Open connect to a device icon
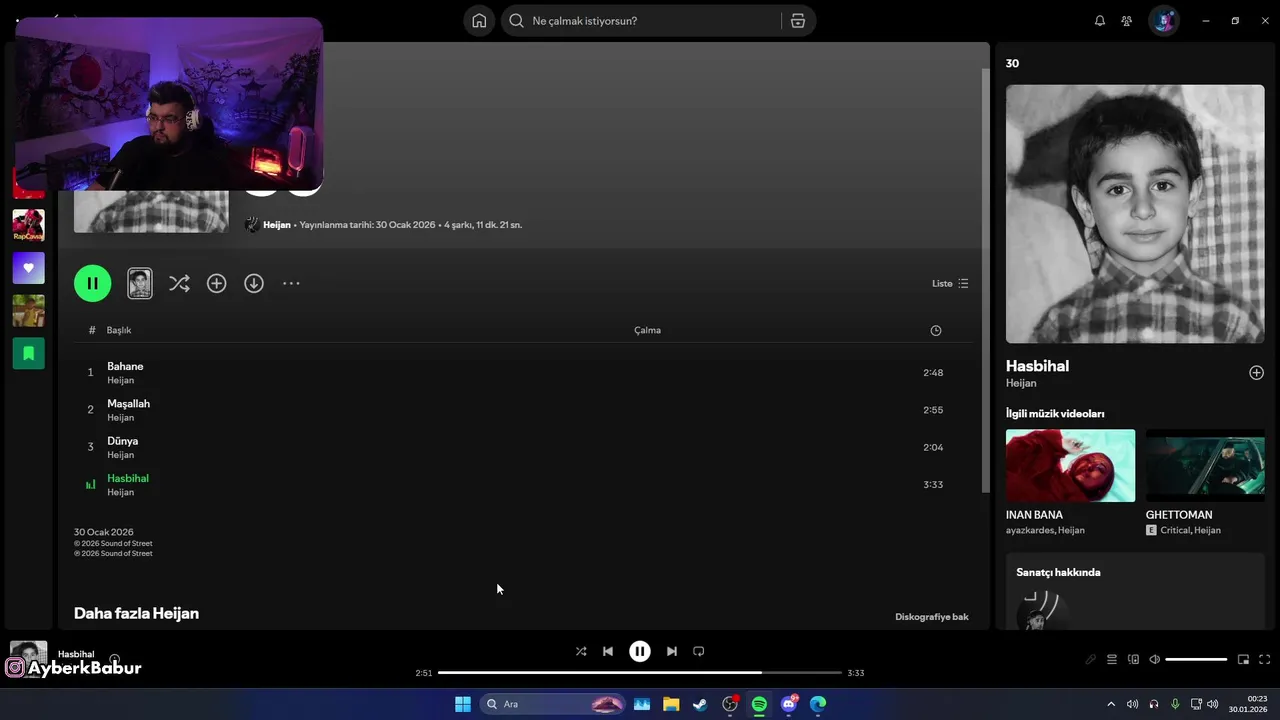Screen dimensions: 1280x720 tap(1133, 659)
